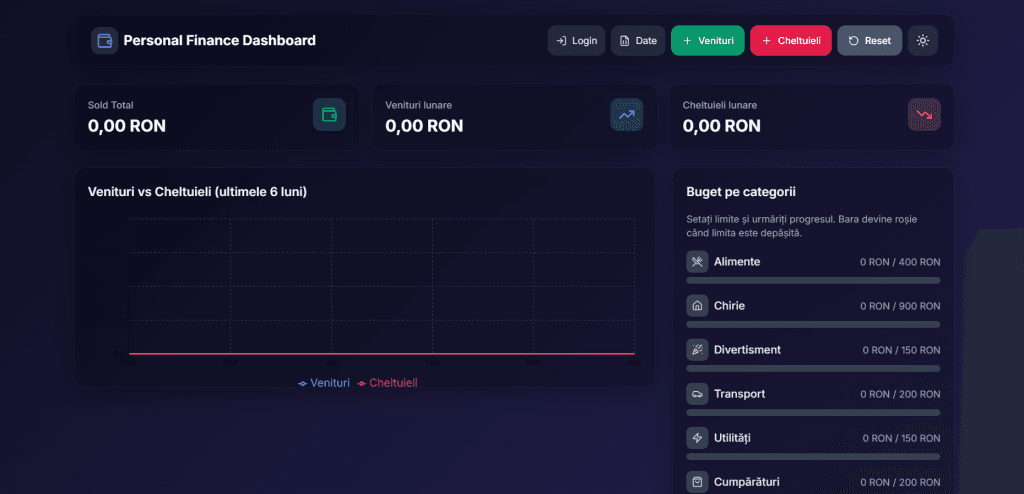Click the wallet logo icon beside the dashboard title
Image resolution: width=1024 pixels, height=494 pixels.
pyautogui.click(x=104, y=41)
